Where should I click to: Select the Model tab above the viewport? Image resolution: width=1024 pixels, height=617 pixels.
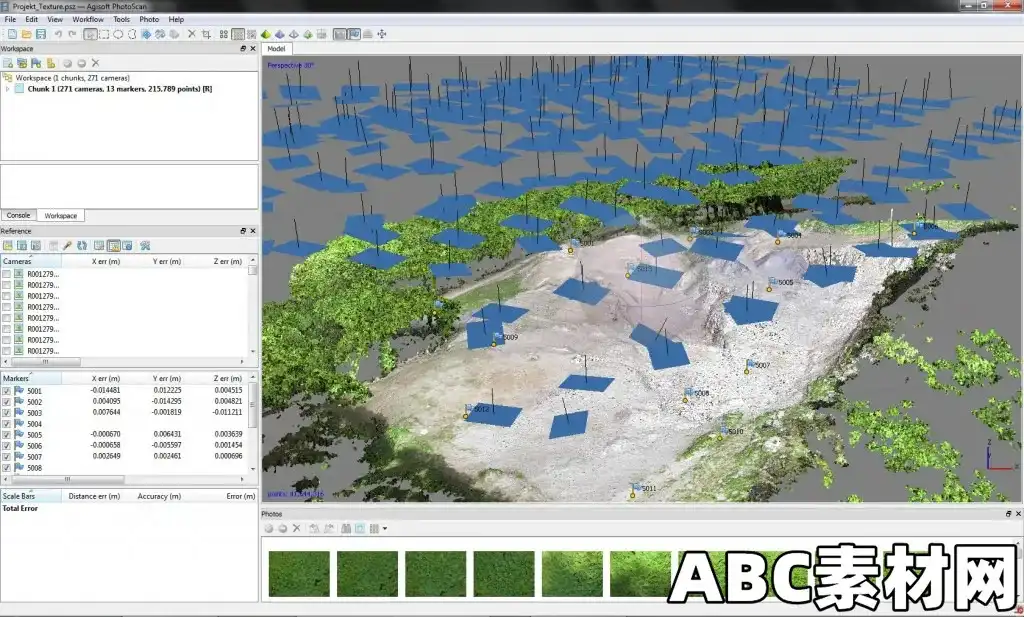click(277, 47)
